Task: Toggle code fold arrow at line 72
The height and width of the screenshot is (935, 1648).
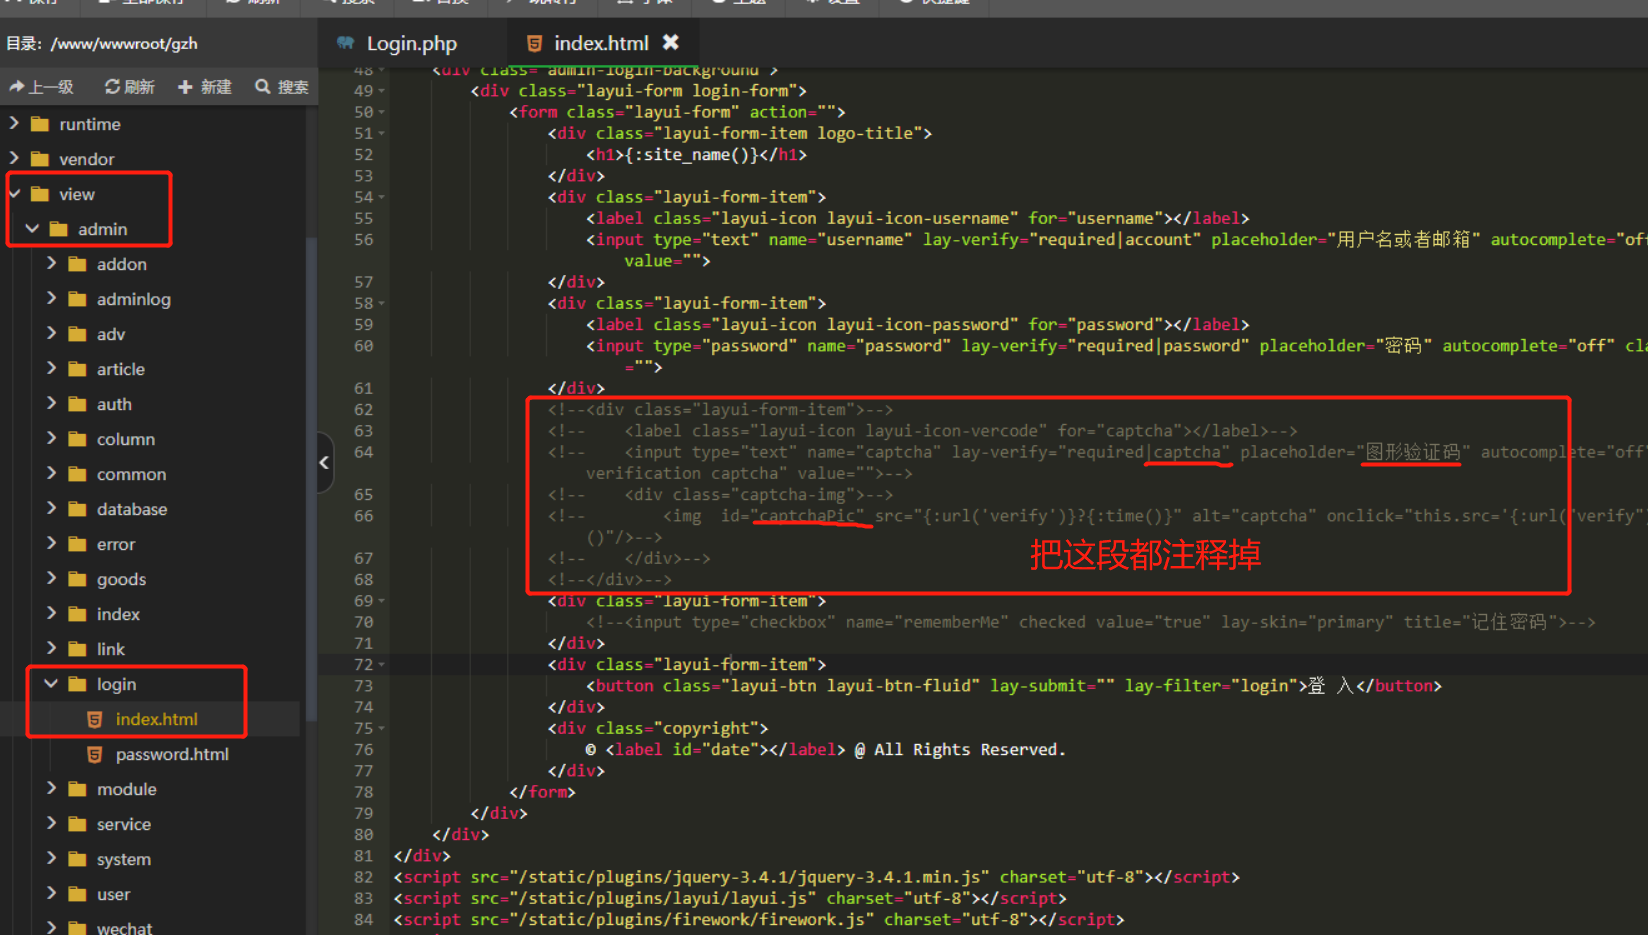Action: (382, 665)
